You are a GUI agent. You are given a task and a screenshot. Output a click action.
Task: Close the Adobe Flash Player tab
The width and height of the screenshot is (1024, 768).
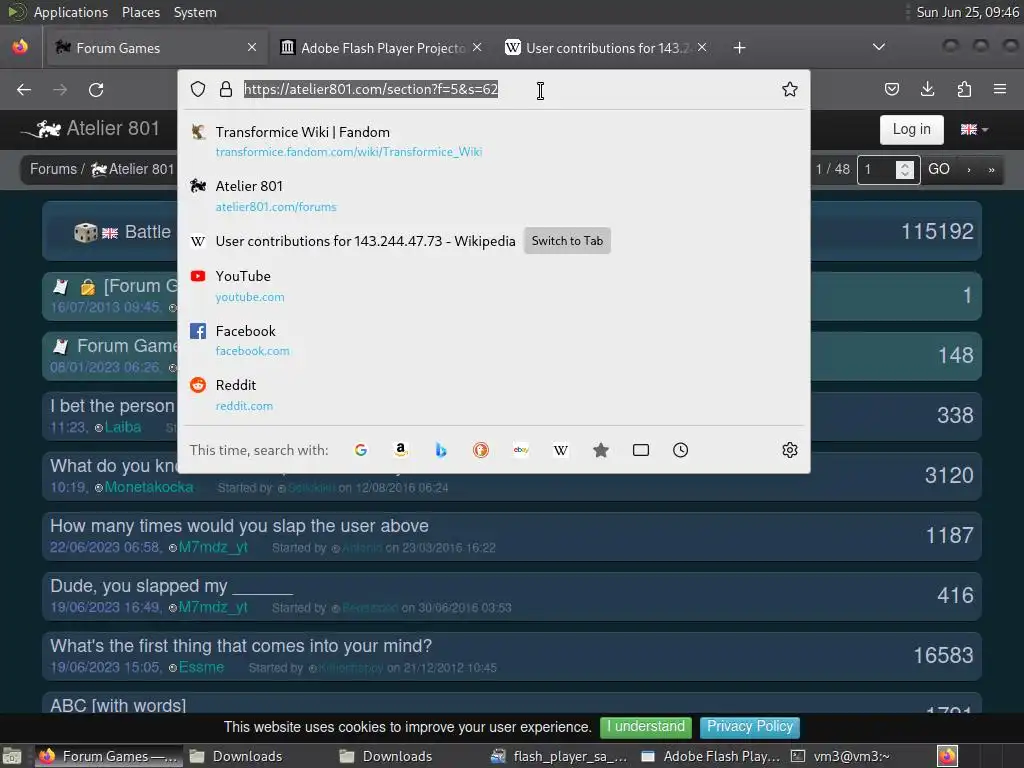point(477,47)
